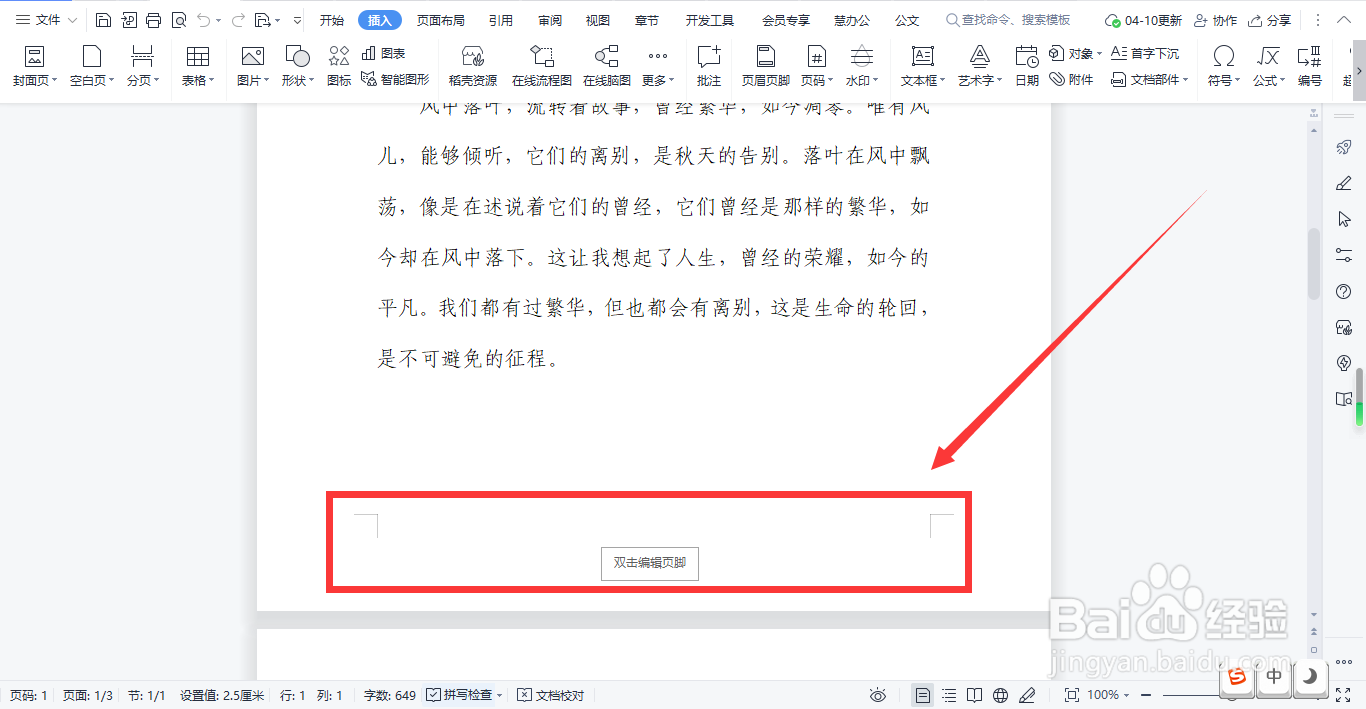Expand the File (文件) menu arrow
Screen dimensions: 1366x709
pyautogui.click(x=72, y=20)
